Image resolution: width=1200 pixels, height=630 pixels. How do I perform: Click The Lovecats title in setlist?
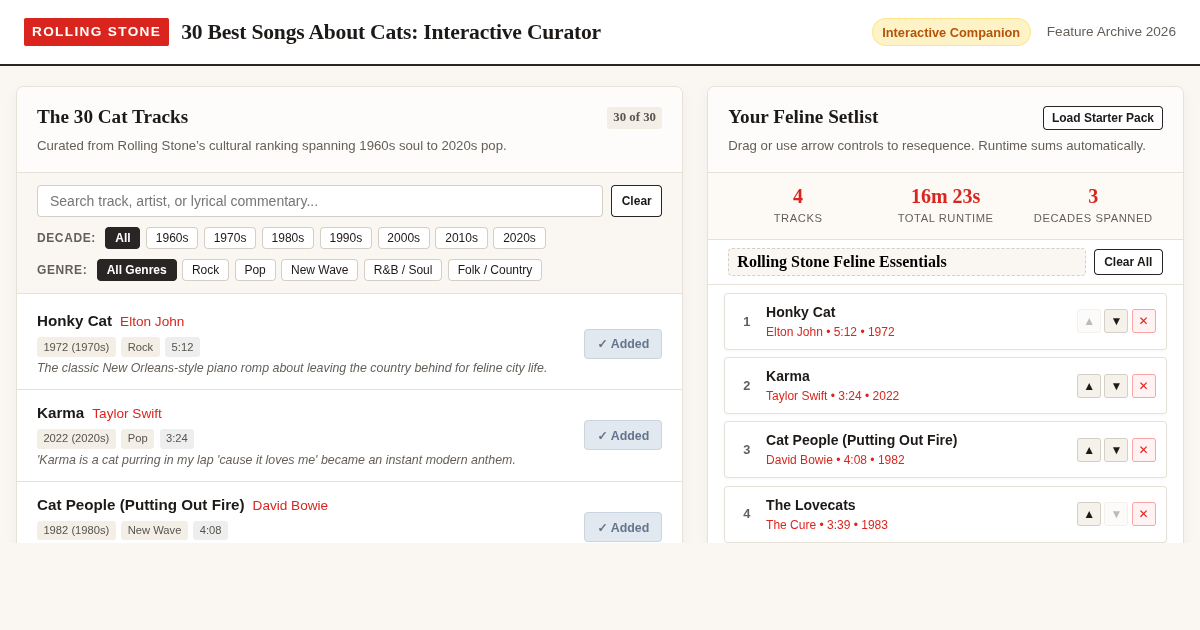(811, 505)
